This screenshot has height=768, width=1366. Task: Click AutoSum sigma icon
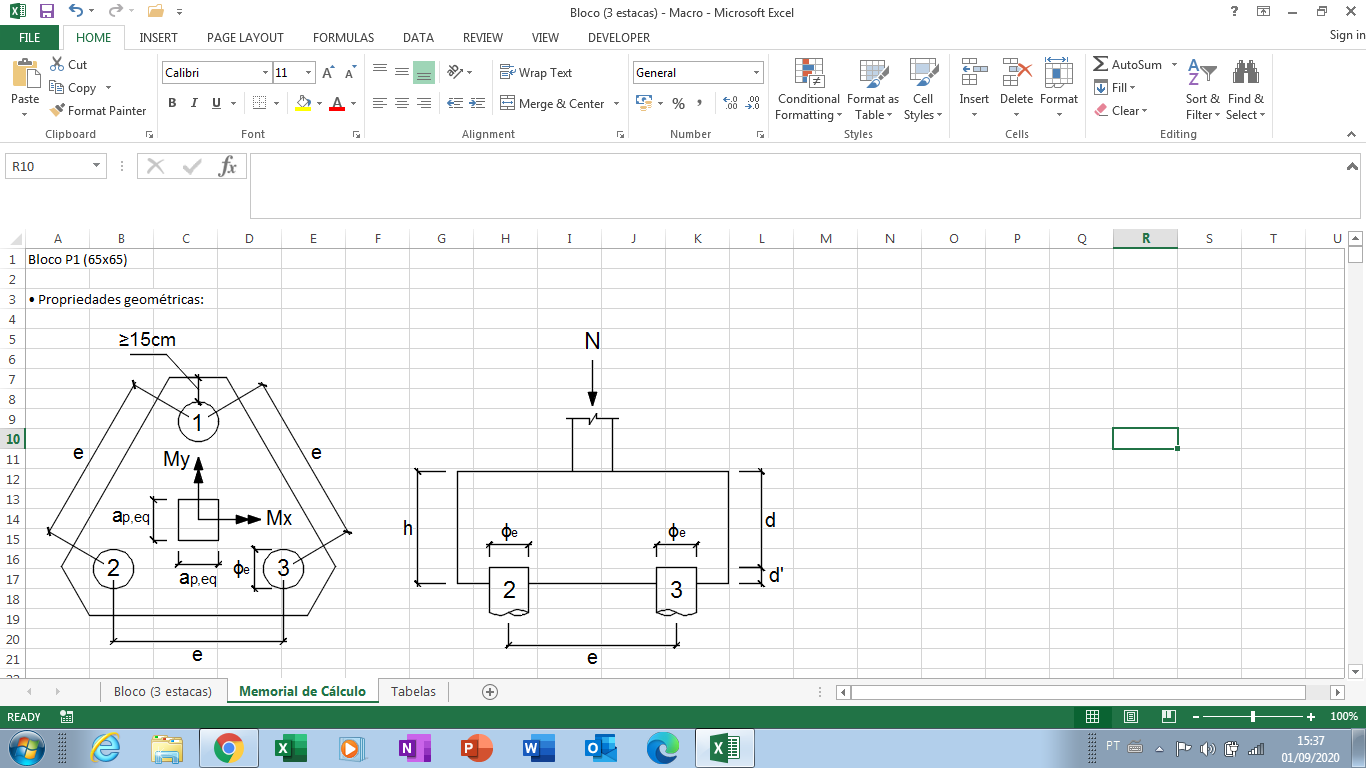coord(1101,64)
